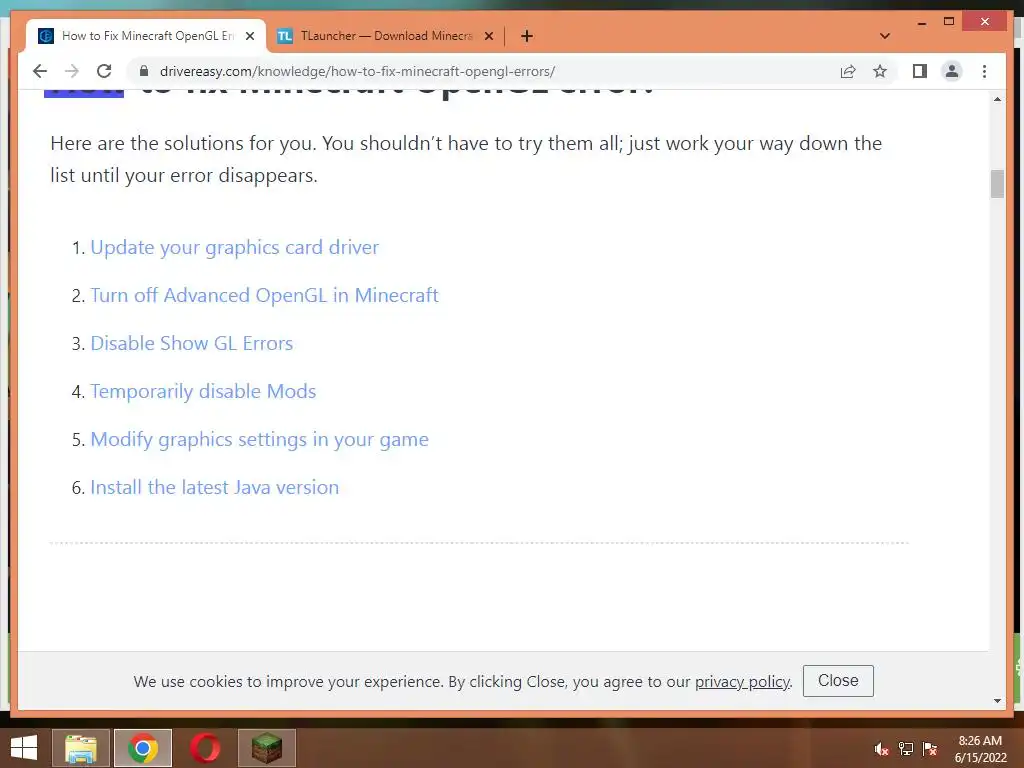
Task: Open Chrome profile avatar
Action: coord(952,71)
